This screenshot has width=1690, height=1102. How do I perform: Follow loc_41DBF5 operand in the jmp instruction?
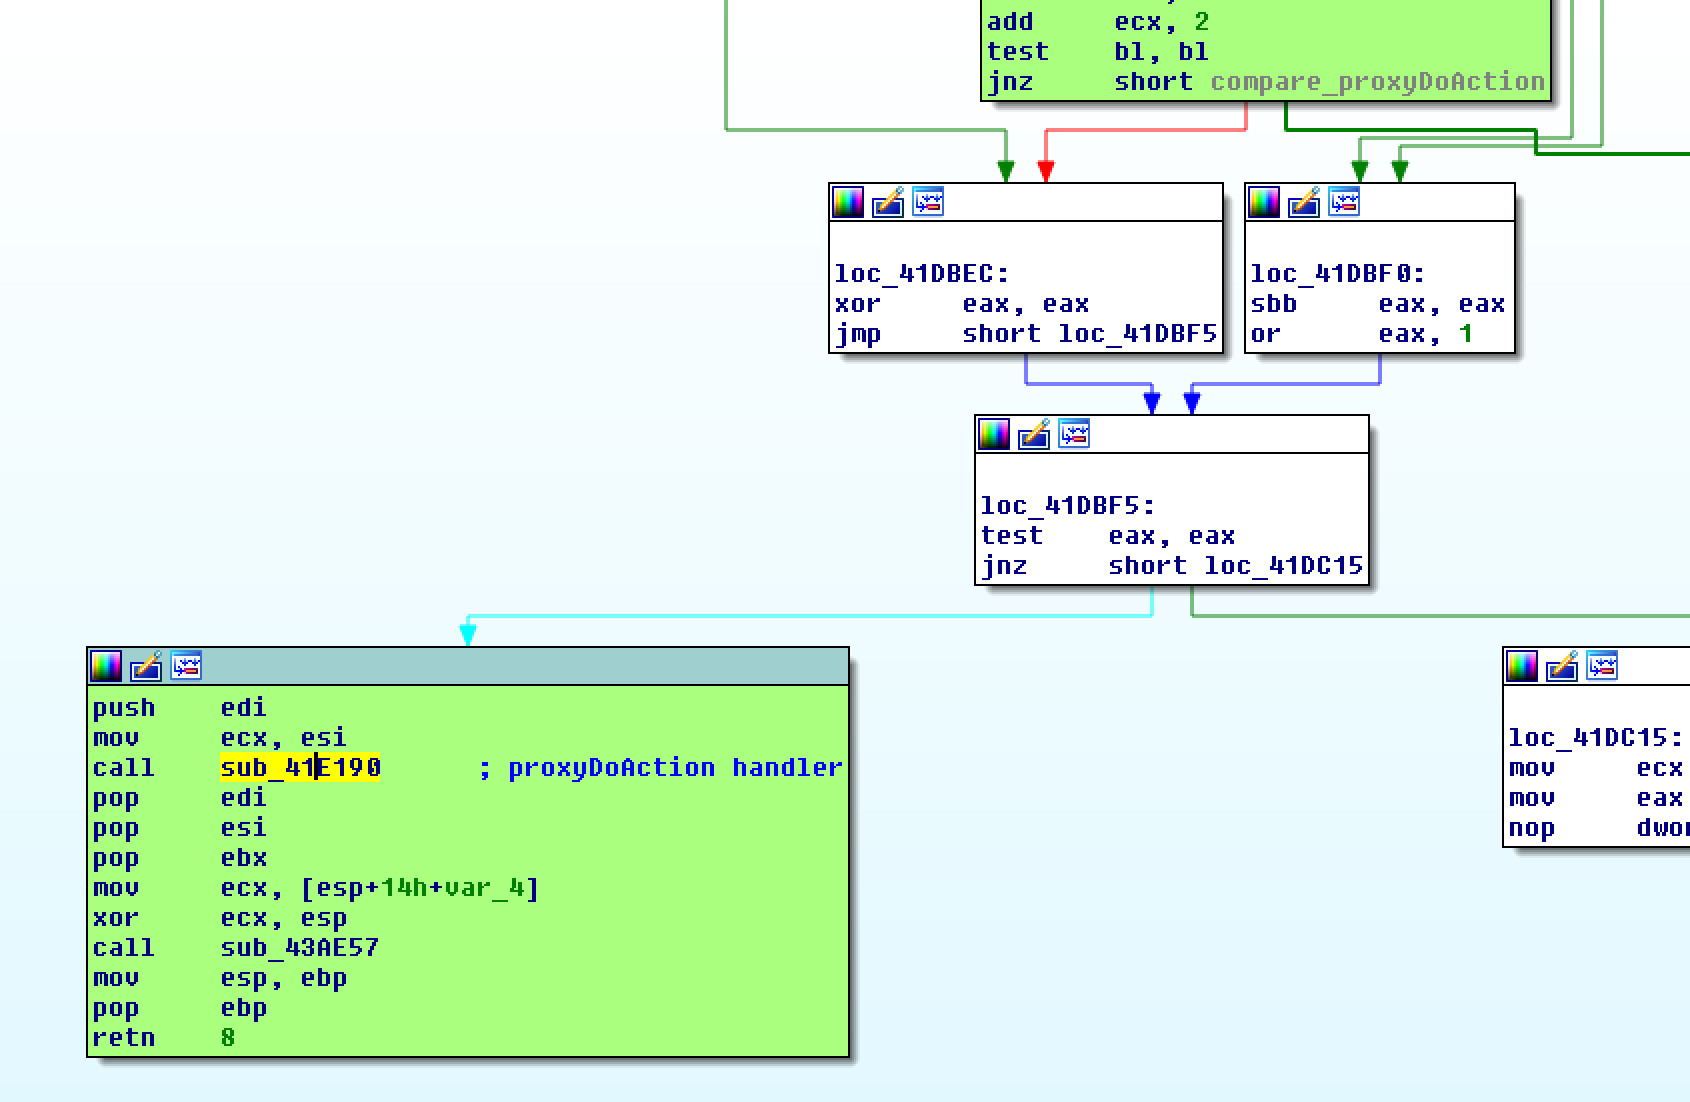[1138, 334]
